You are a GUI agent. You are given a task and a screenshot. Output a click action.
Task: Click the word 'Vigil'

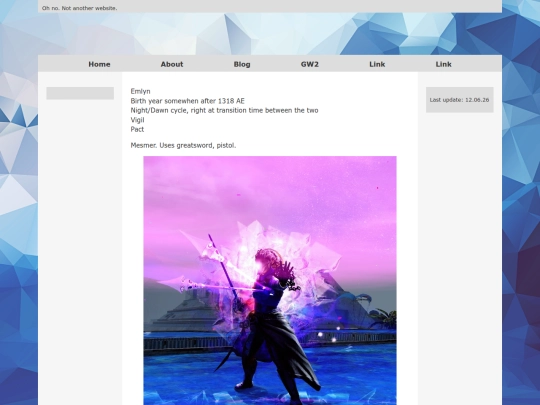(137, 120)
